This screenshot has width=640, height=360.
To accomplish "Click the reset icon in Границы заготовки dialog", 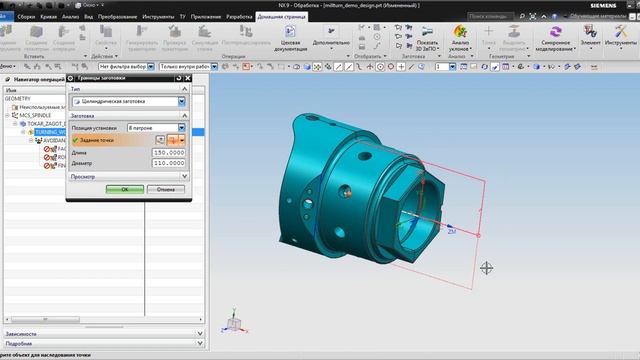I will [178, 78].
